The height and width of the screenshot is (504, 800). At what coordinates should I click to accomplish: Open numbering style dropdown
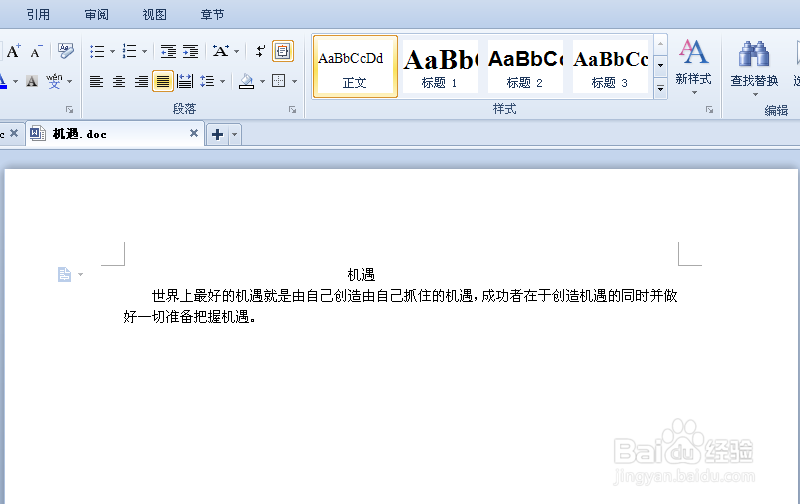(144, 52)
